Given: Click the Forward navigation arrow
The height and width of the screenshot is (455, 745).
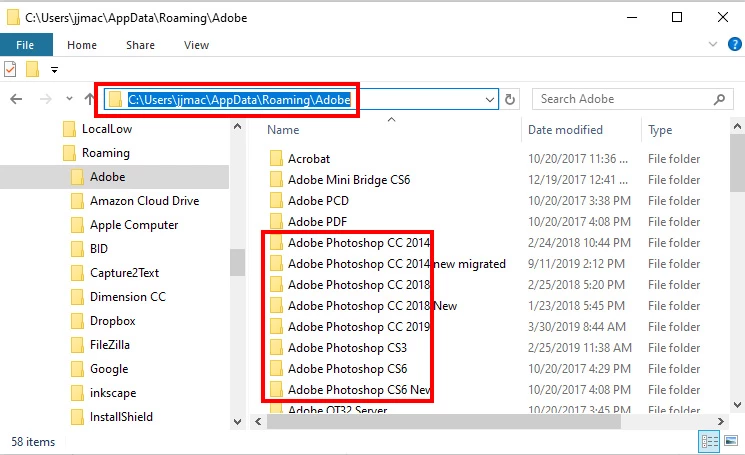Looking at the screenshot, I should (x=46, y=99).
